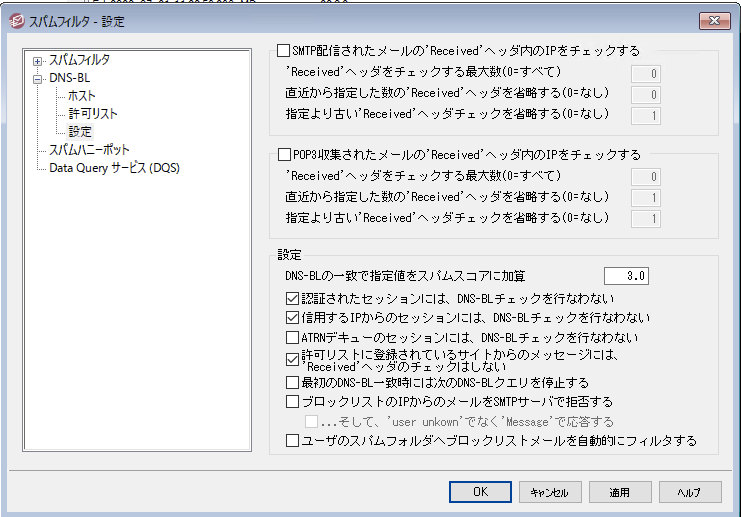Viewport: 741px width, 517px height.
Task: Open スパムハニーポット in the tree
Action: click(x=89, y=150)
